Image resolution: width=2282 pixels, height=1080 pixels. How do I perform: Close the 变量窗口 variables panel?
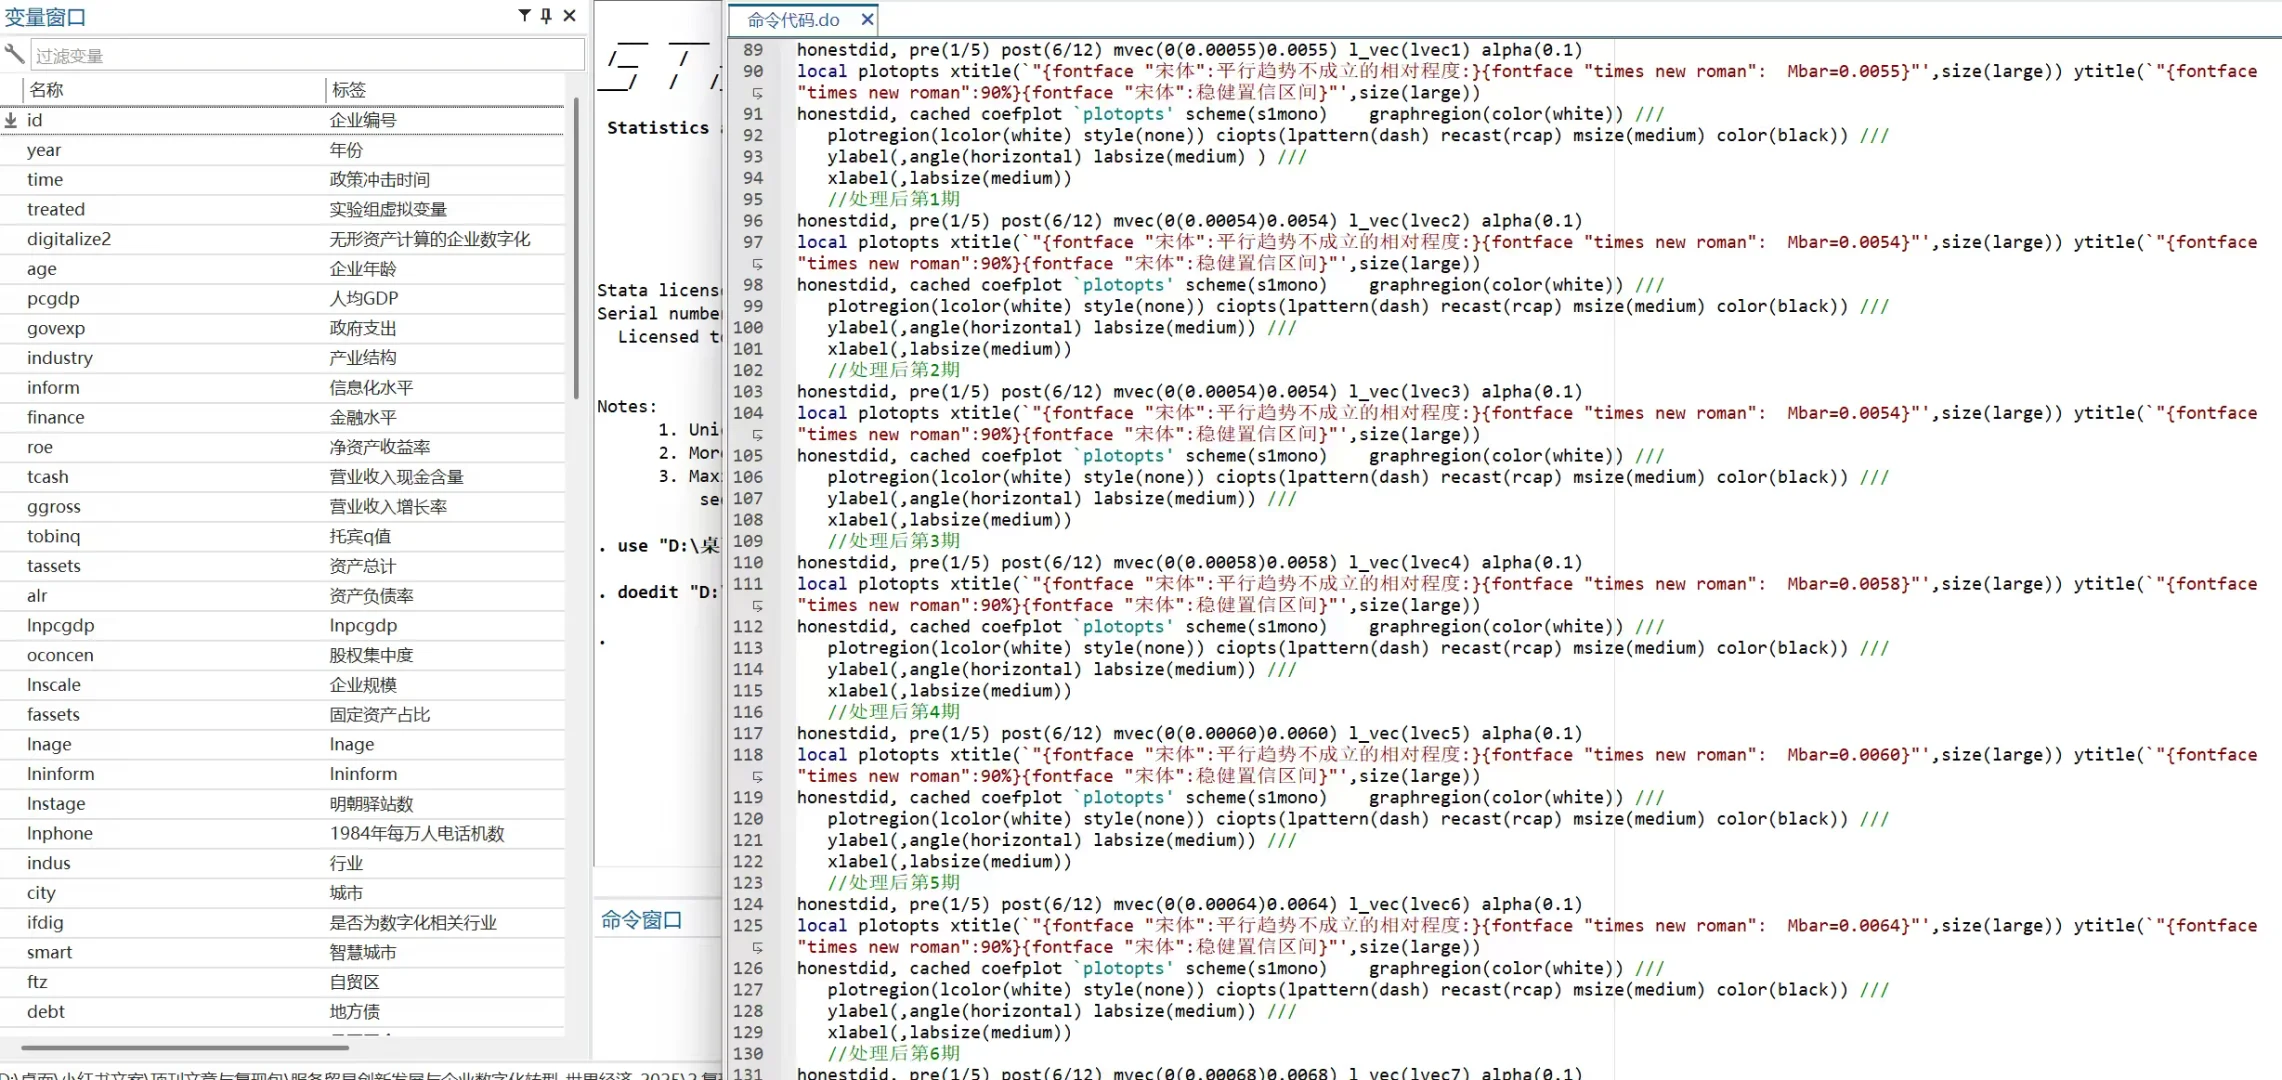coord(569,15)
